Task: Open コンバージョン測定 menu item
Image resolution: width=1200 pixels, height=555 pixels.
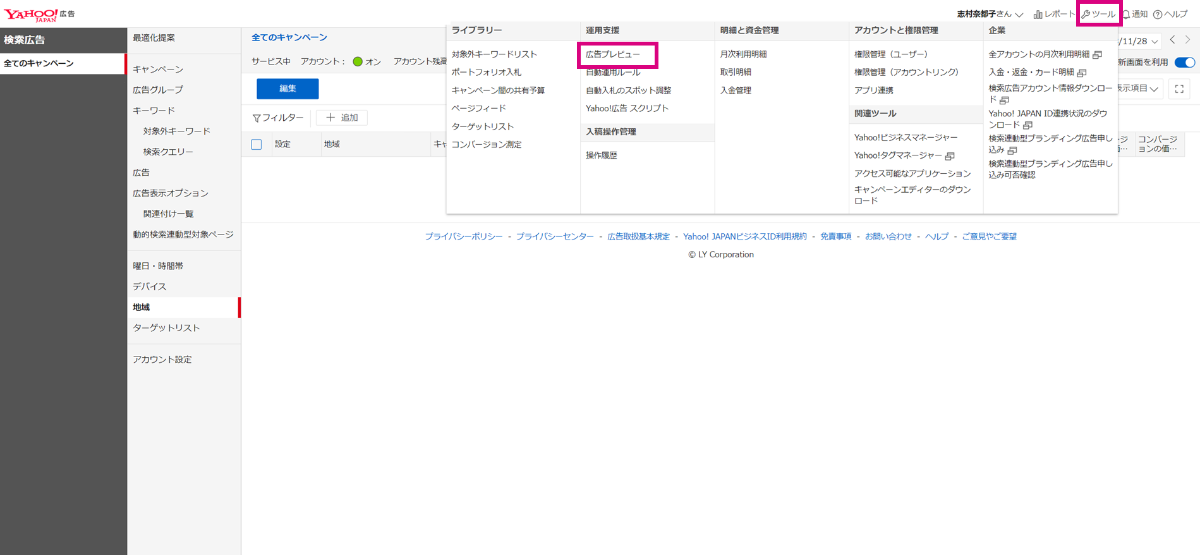Action: tap(486, 145)
